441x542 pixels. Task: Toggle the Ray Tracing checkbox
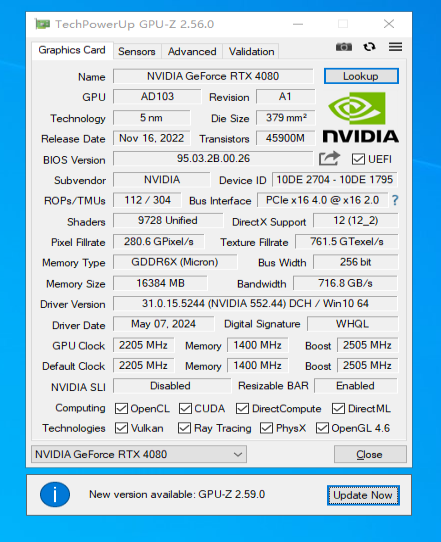pos(184,428)
